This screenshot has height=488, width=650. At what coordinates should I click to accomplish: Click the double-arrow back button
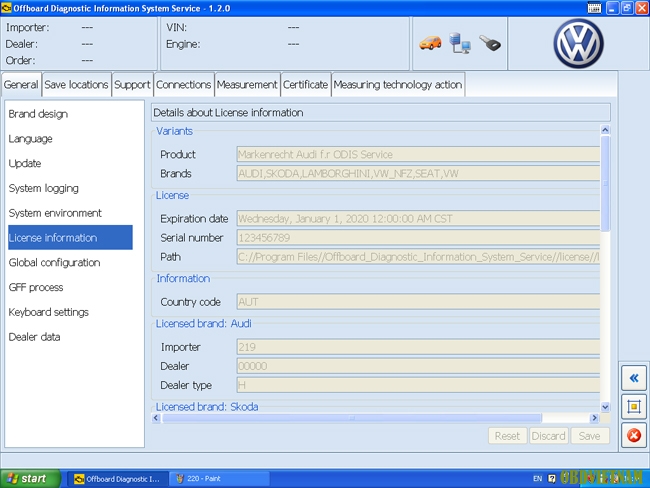click(x=633, y=378)
